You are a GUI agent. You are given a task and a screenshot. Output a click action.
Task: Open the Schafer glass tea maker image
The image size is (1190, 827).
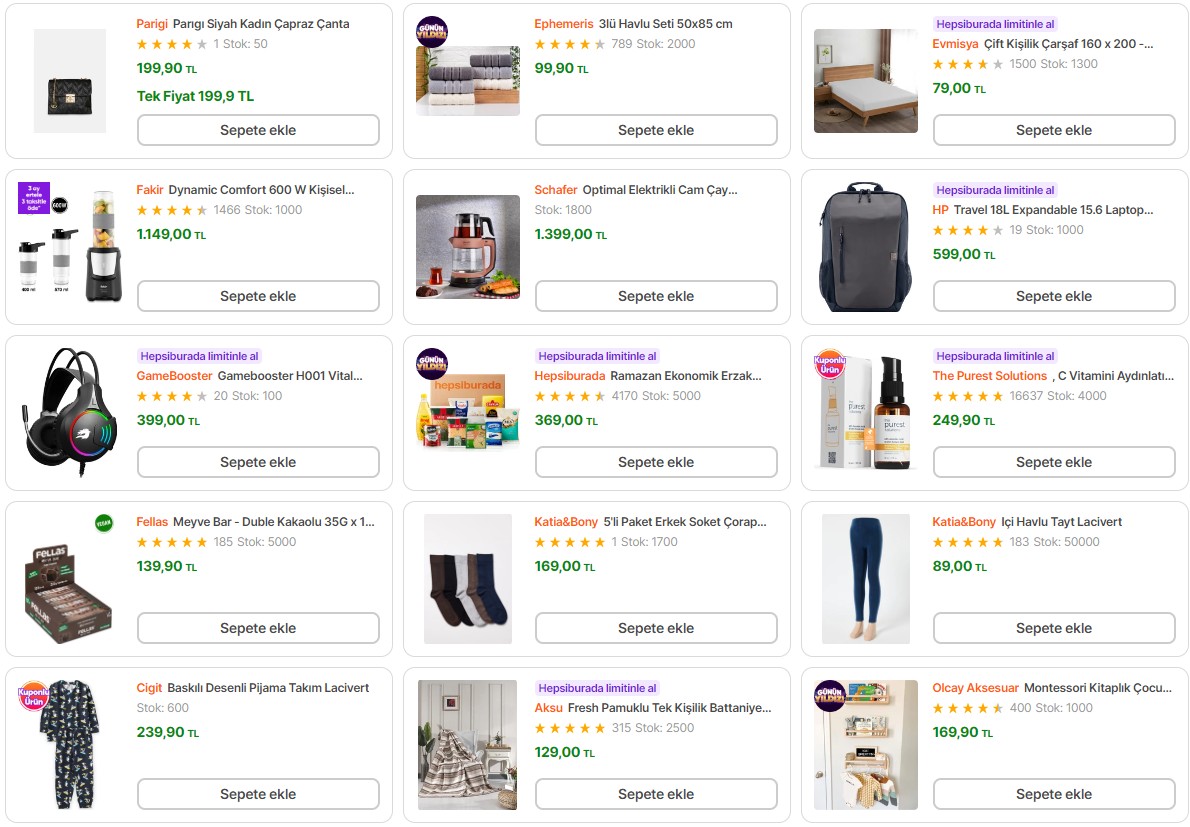[x=468, y=247]
